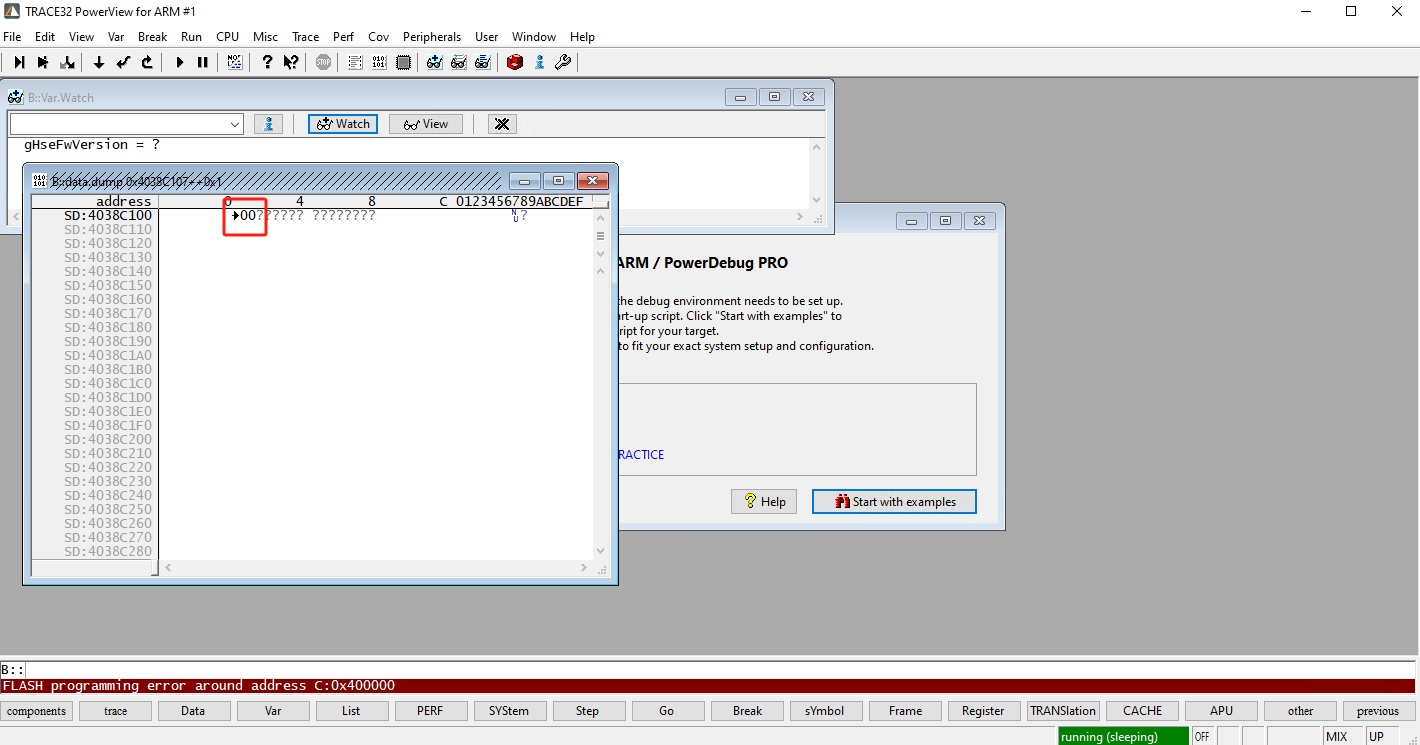Click the components softkey button
Screen dimensions: 1420x745
(37, 711)
